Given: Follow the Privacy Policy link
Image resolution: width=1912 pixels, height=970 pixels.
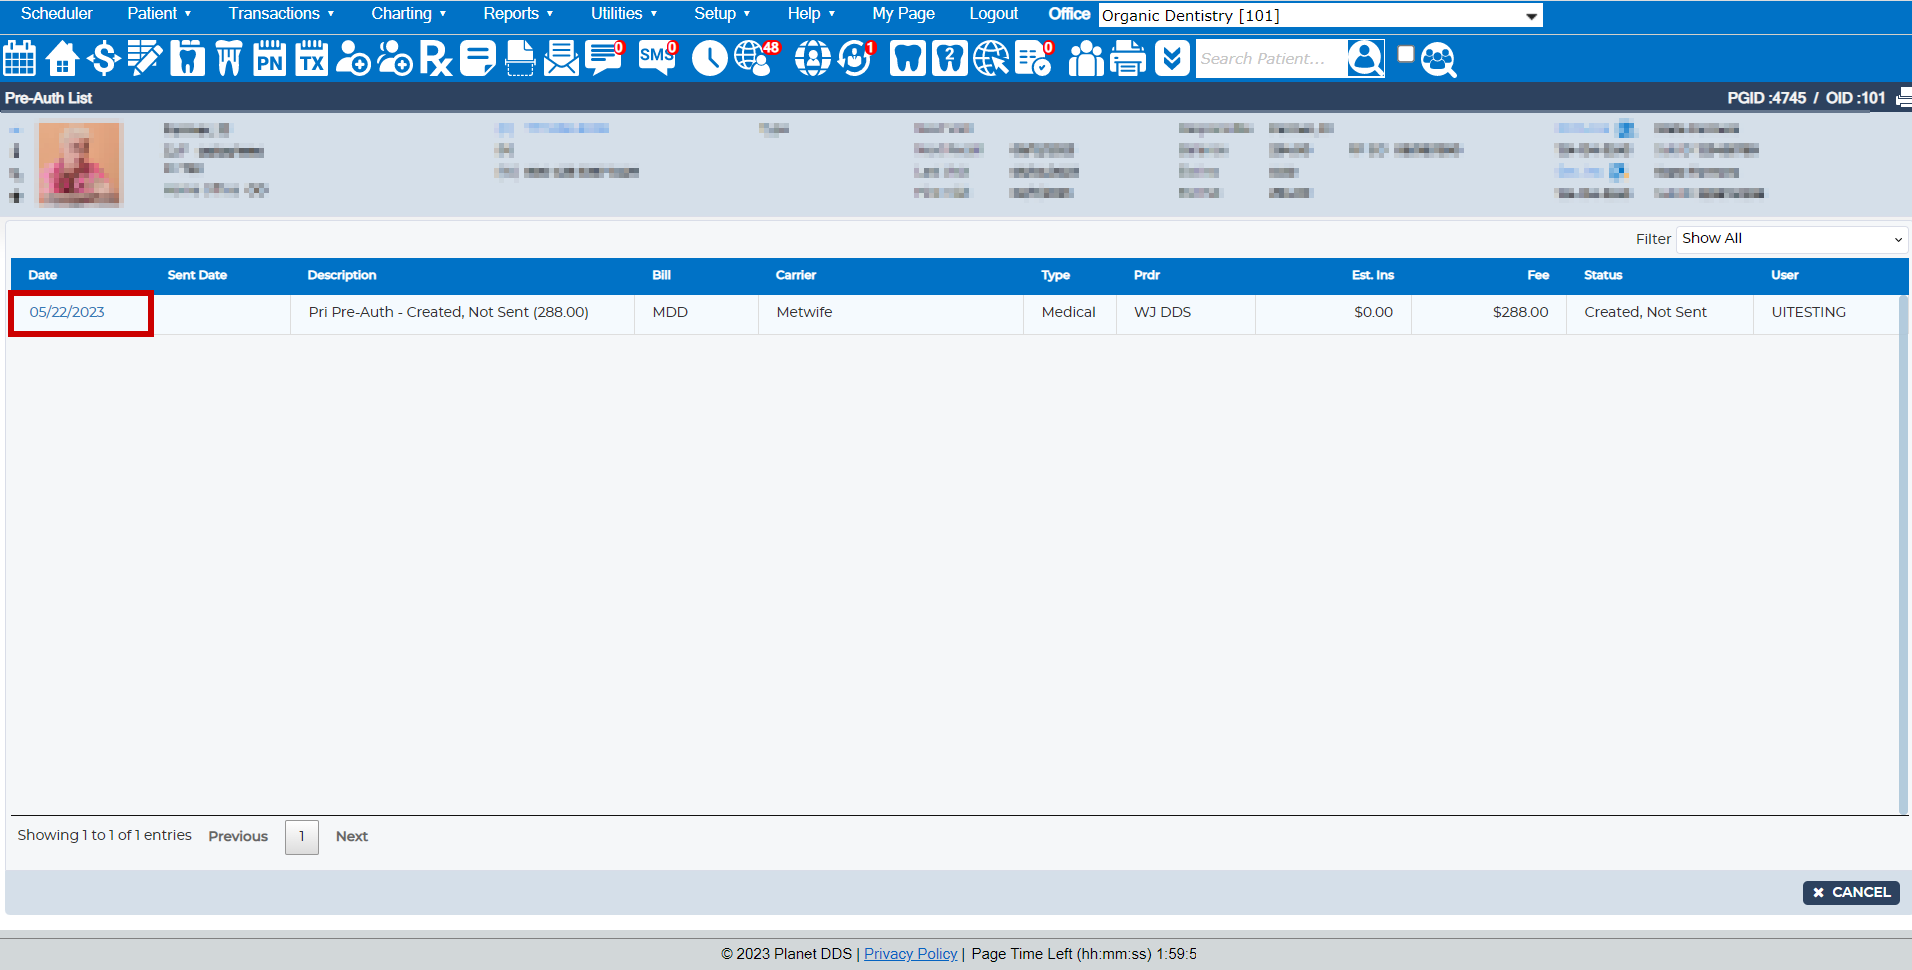Looking at the screenshot, I should 910,954.
